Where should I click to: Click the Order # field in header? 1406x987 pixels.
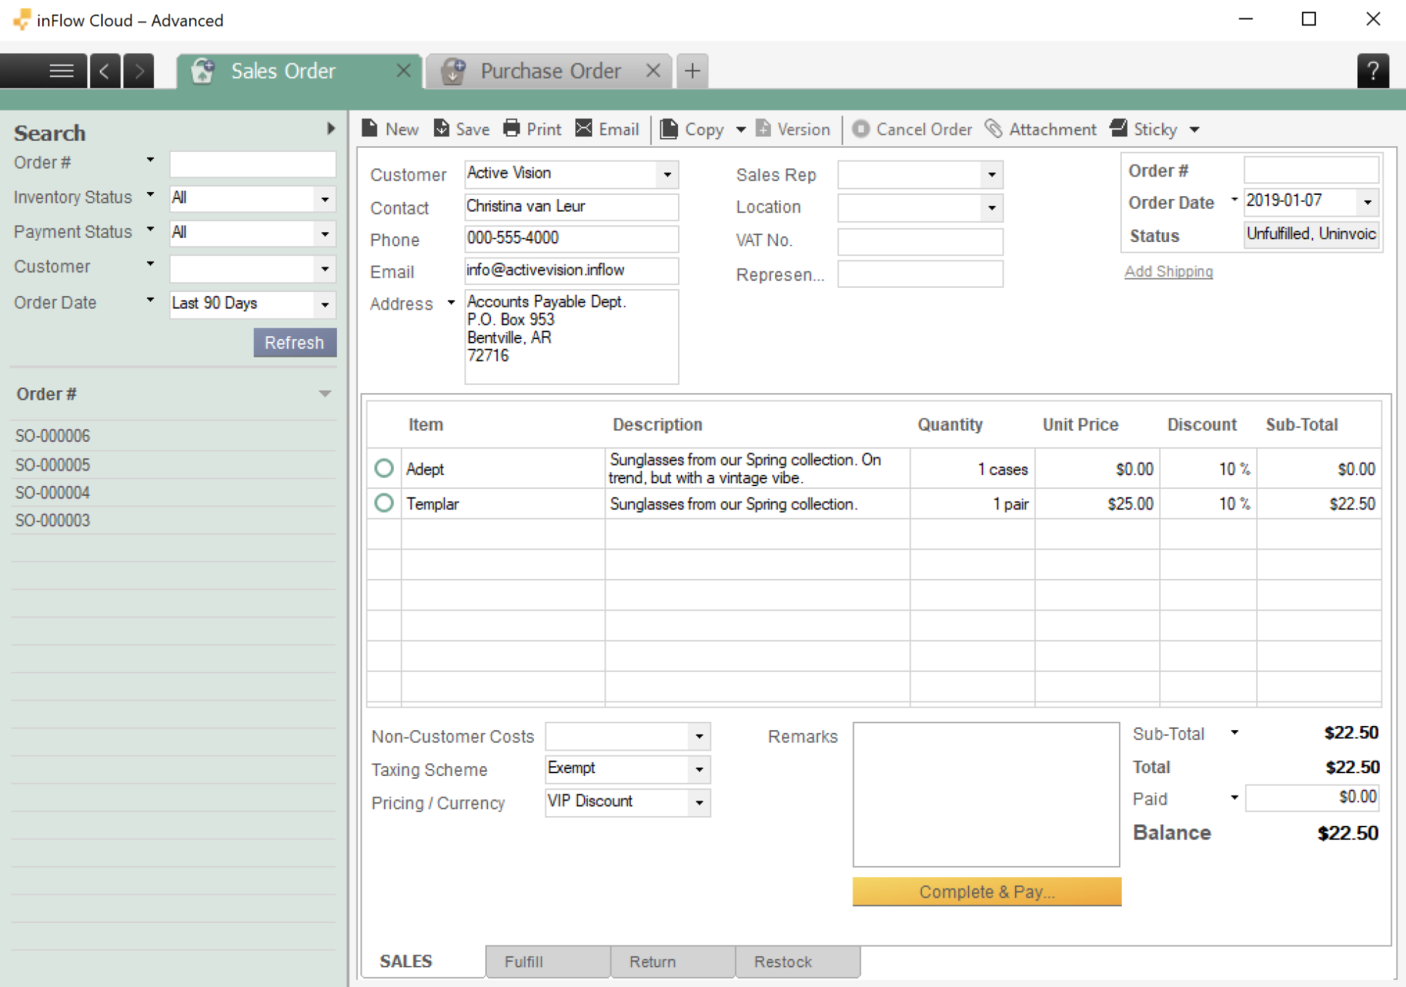point(1311,171)
